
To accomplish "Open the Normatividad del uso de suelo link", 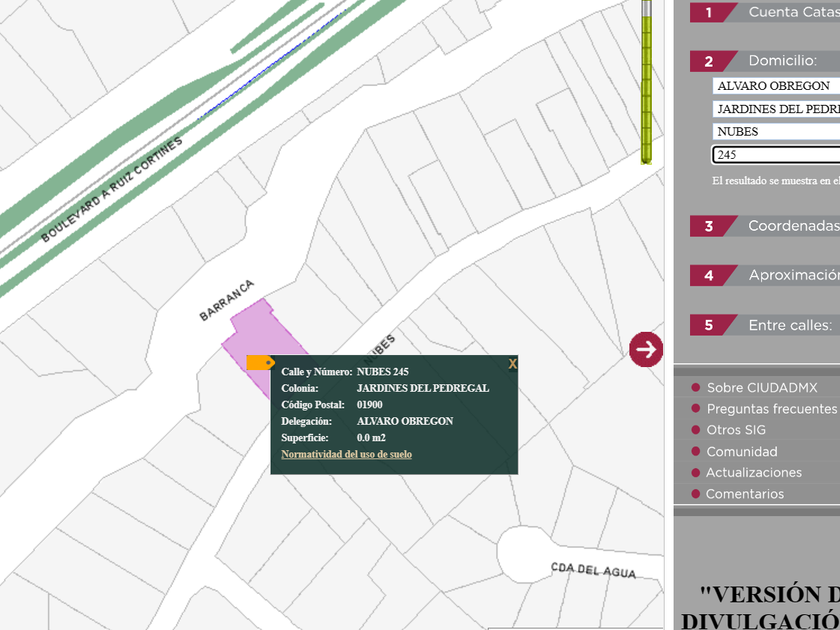I will click(346, 454).
